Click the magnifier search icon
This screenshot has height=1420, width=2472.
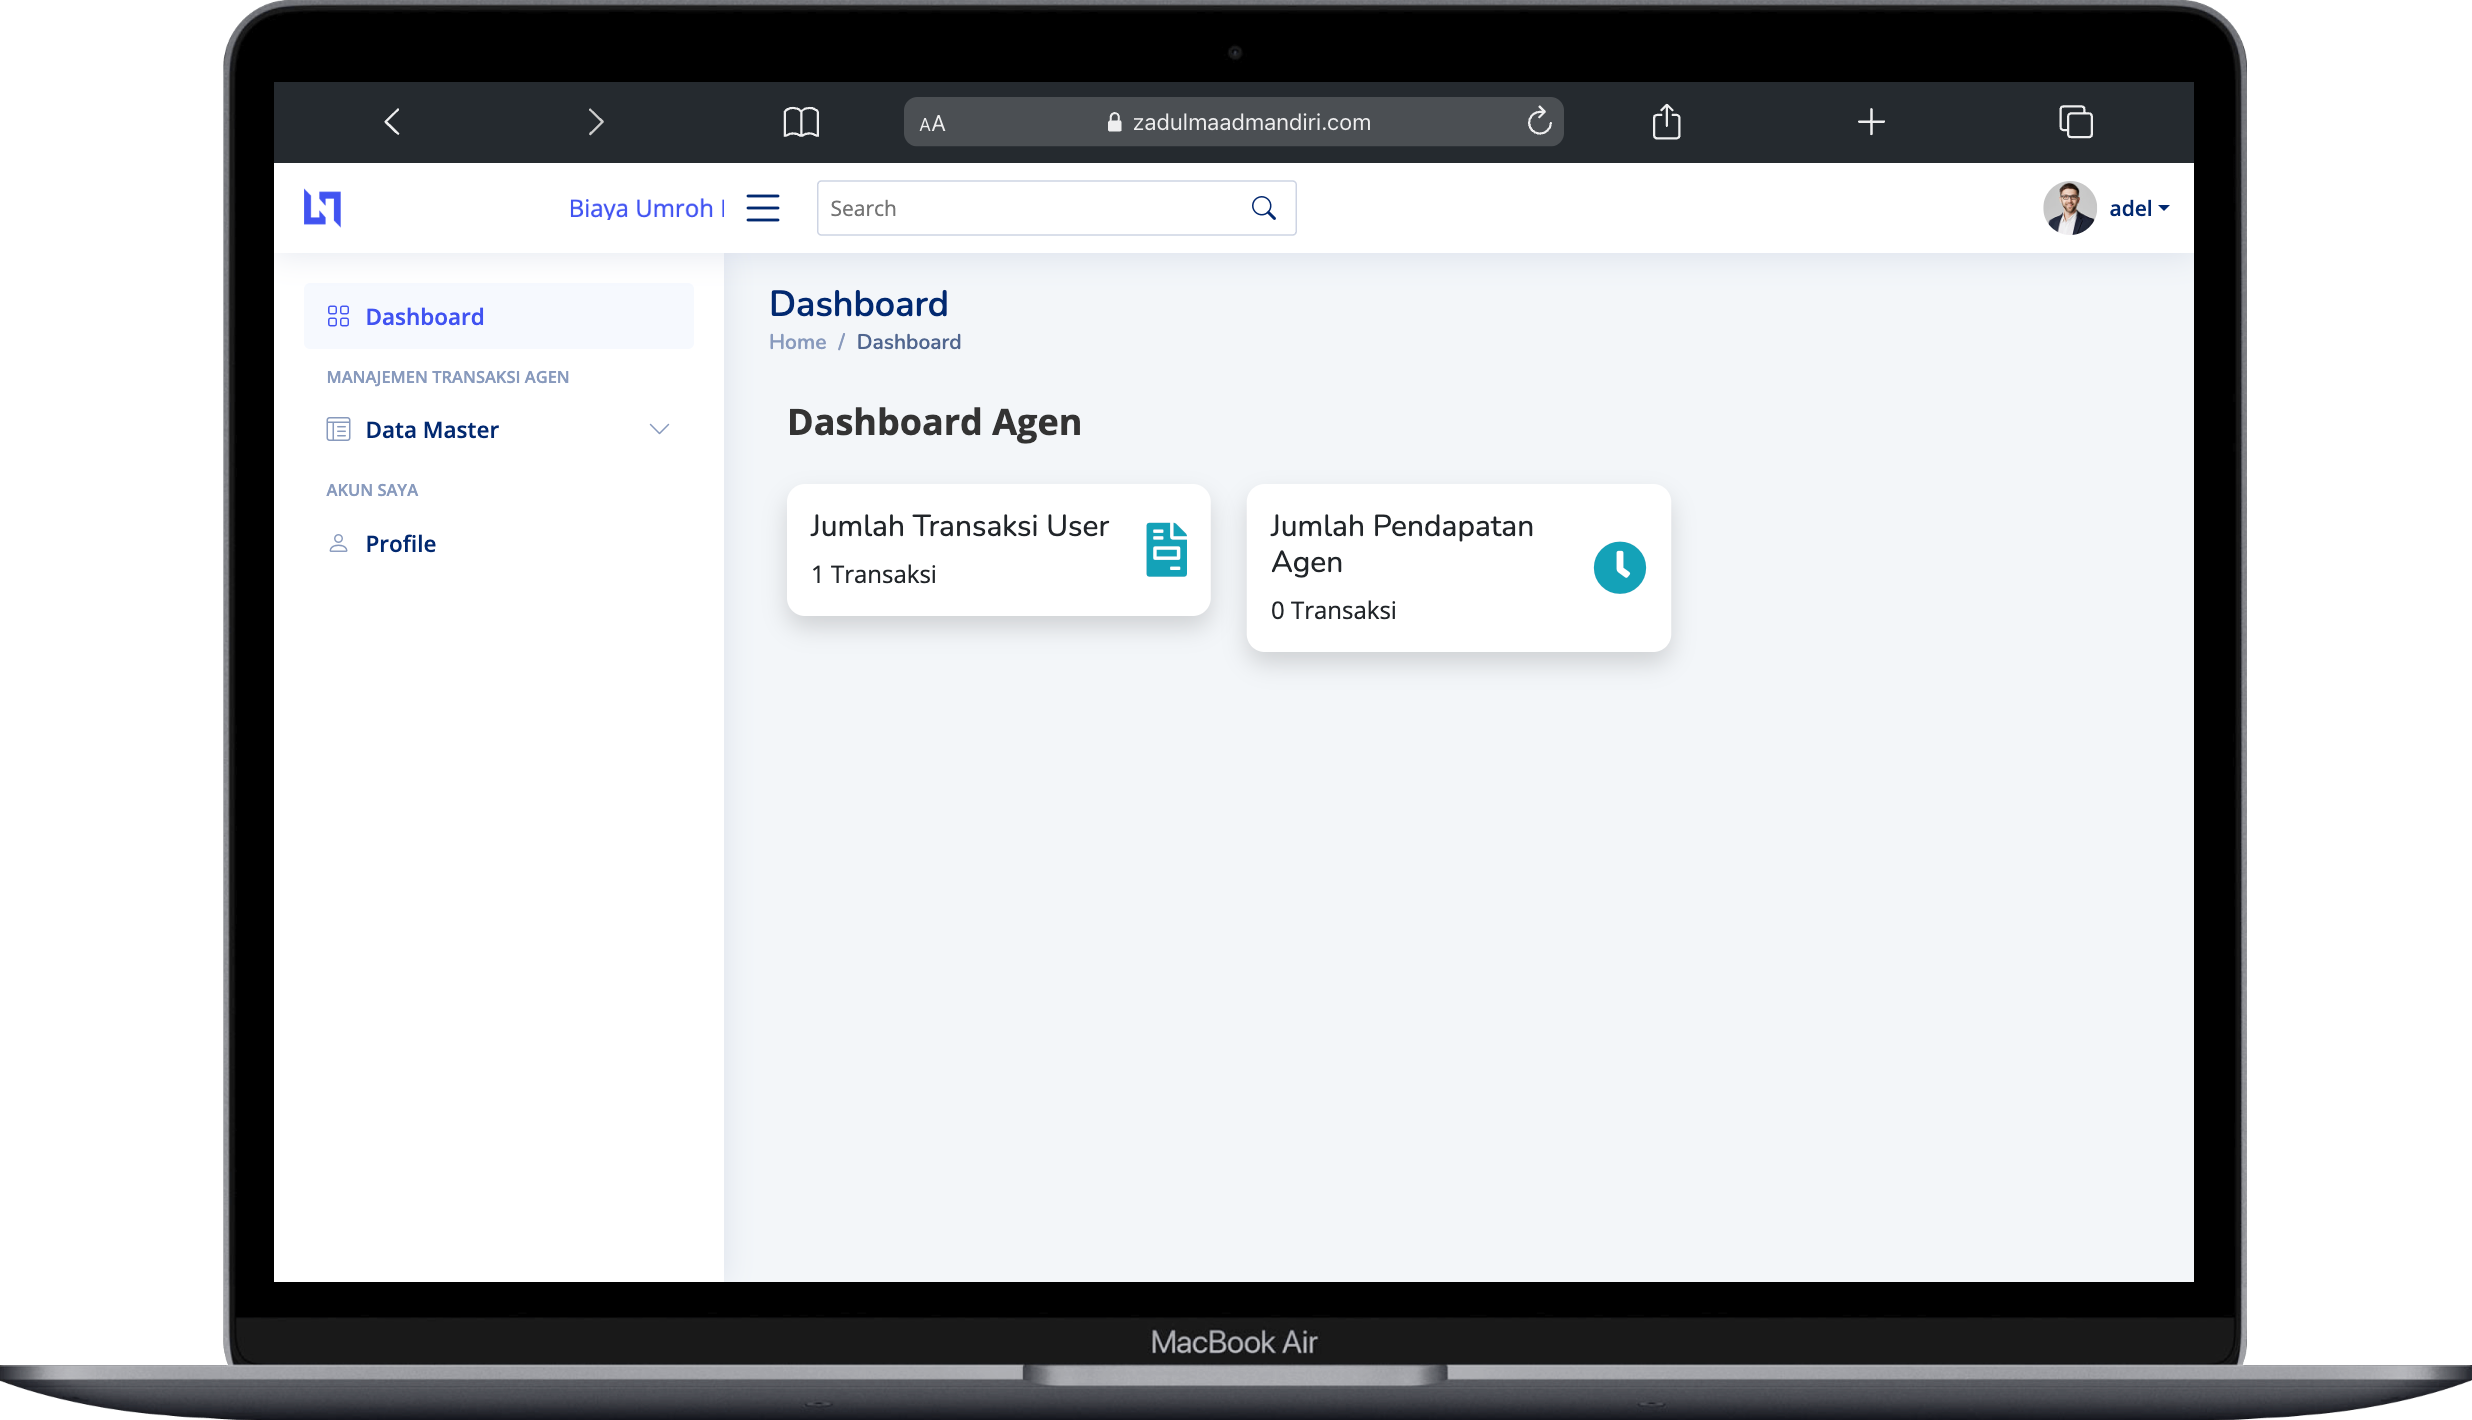(1263, 208)
